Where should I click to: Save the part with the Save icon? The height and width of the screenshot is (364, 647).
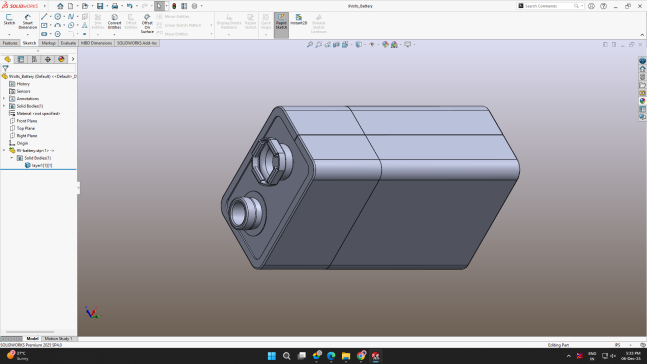[100, 6]
